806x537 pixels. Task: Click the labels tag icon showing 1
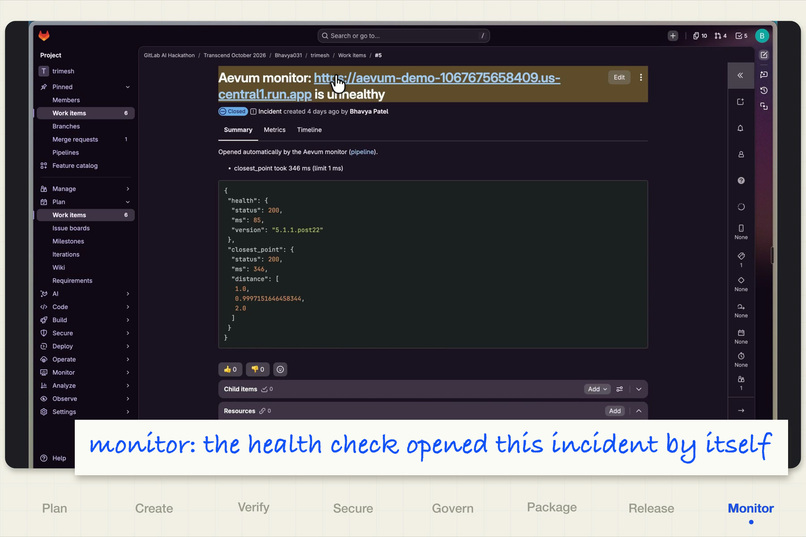click(x=741, y=259)
